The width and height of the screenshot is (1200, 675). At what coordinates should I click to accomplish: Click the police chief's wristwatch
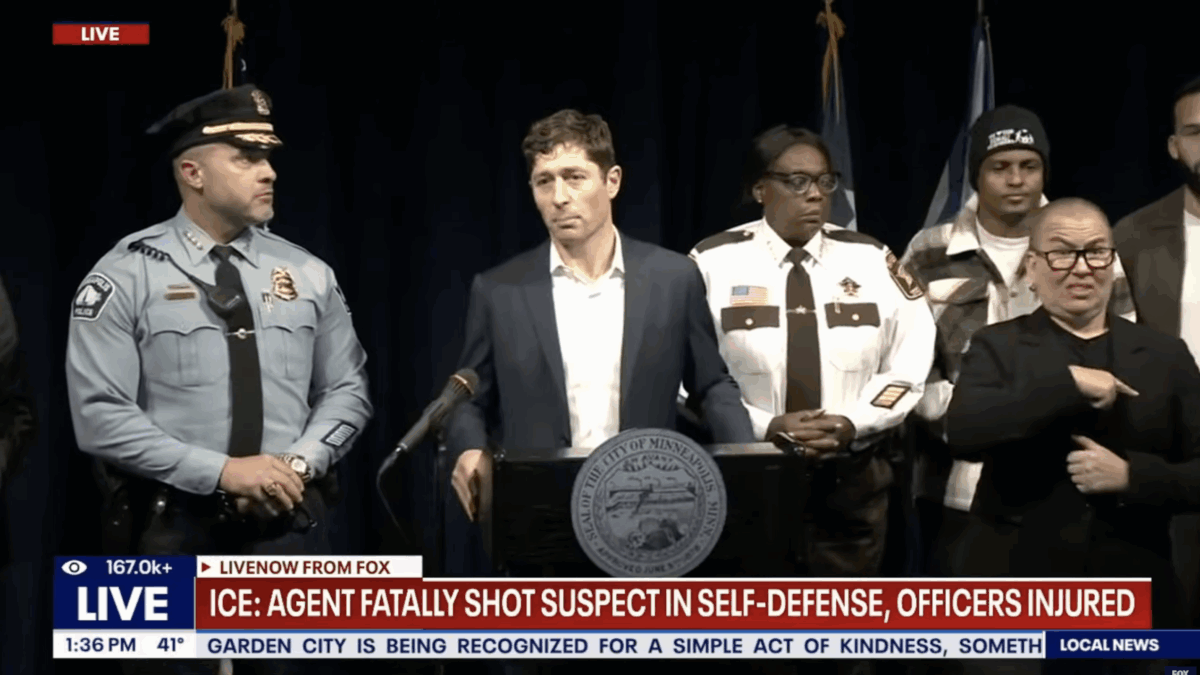(x=297, y=466)
